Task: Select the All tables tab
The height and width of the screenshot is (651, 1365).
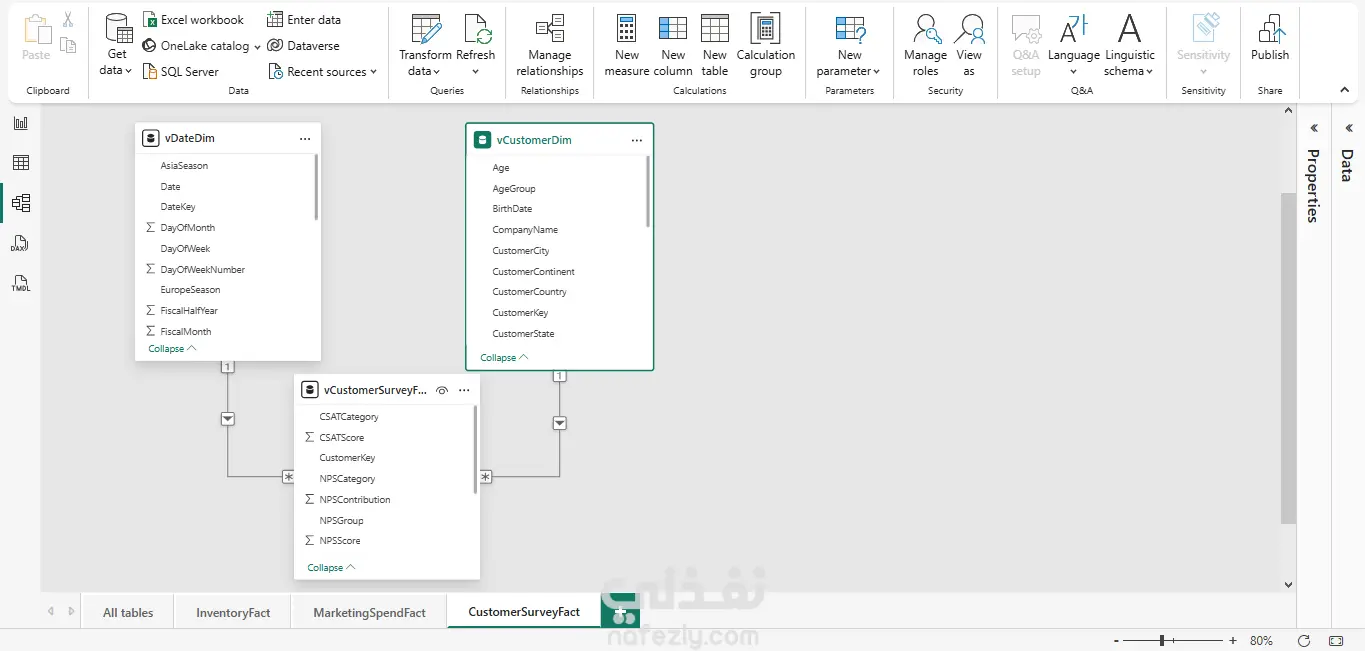Action: coord(128,612)
